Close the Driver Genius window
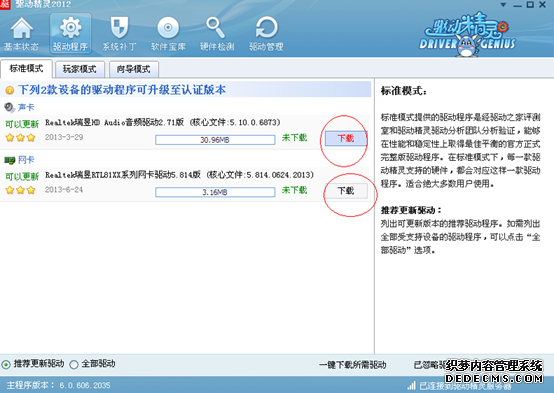554x393 pixels. point(543,5)
